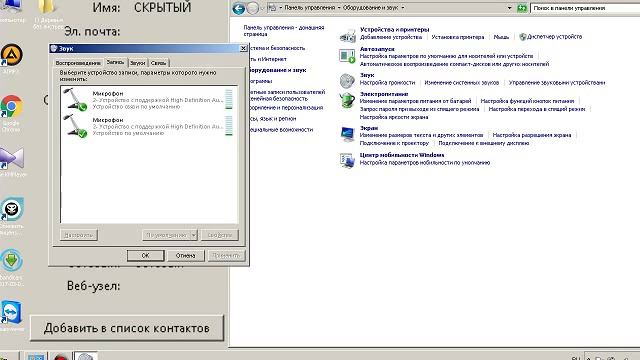Select the desktop shortcut with the round face logo
The image size is (640, 360).
[11, 216]
